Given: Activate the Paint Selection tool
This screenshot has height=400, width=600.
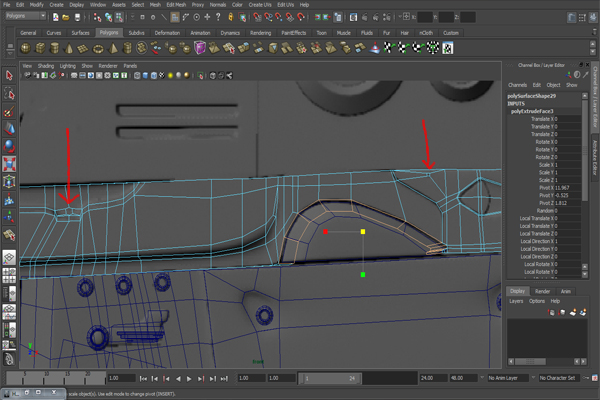Looking at the screenshot, I should click(9, 111).
